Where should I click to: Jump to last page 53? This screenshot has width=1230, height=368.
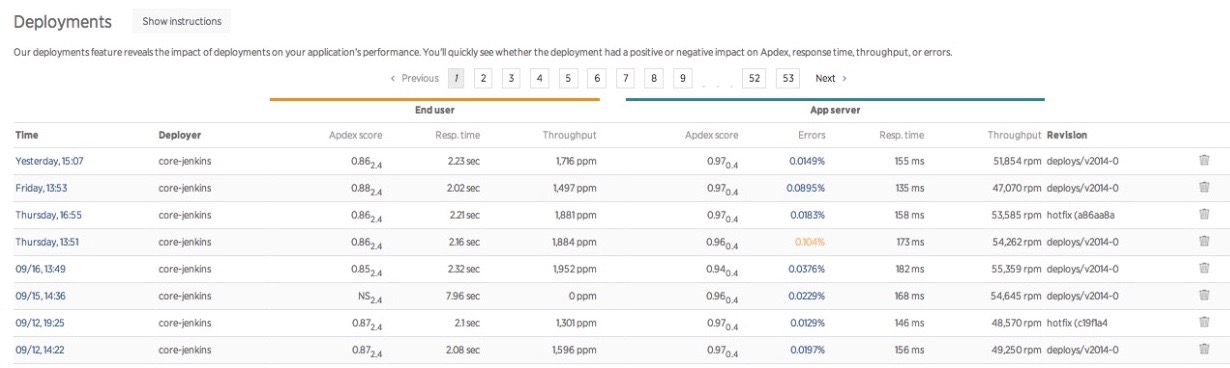pos(788,78)
